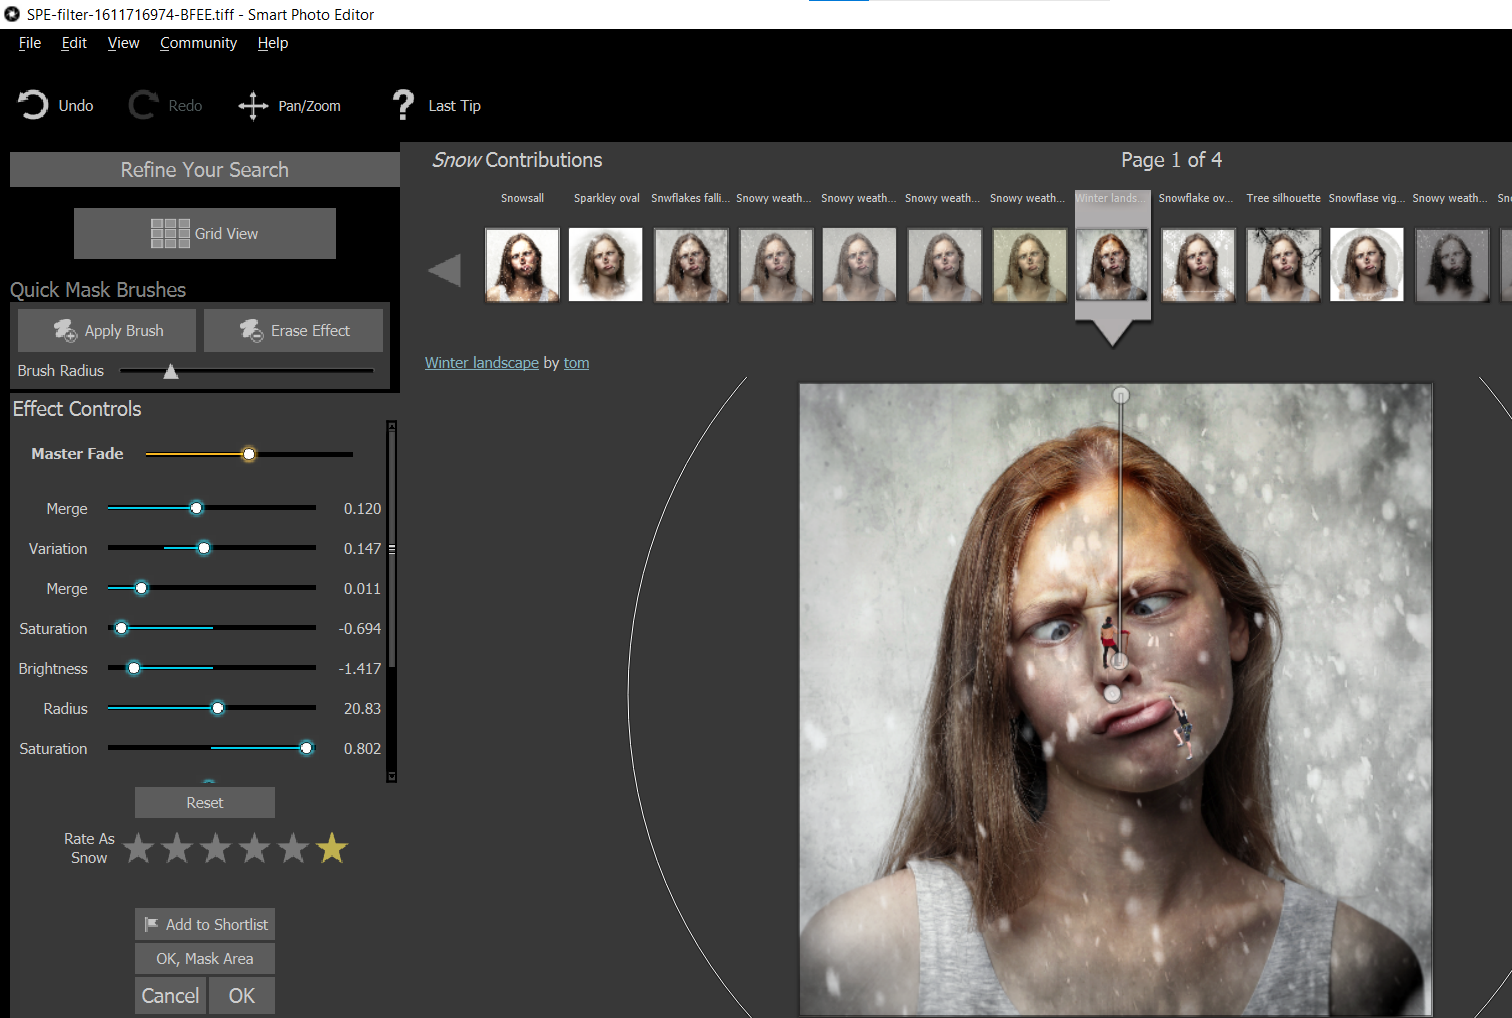Select the Snowsall effect thumbnail
This screenshot has height=1018, width=1512.
pos(521,264)
